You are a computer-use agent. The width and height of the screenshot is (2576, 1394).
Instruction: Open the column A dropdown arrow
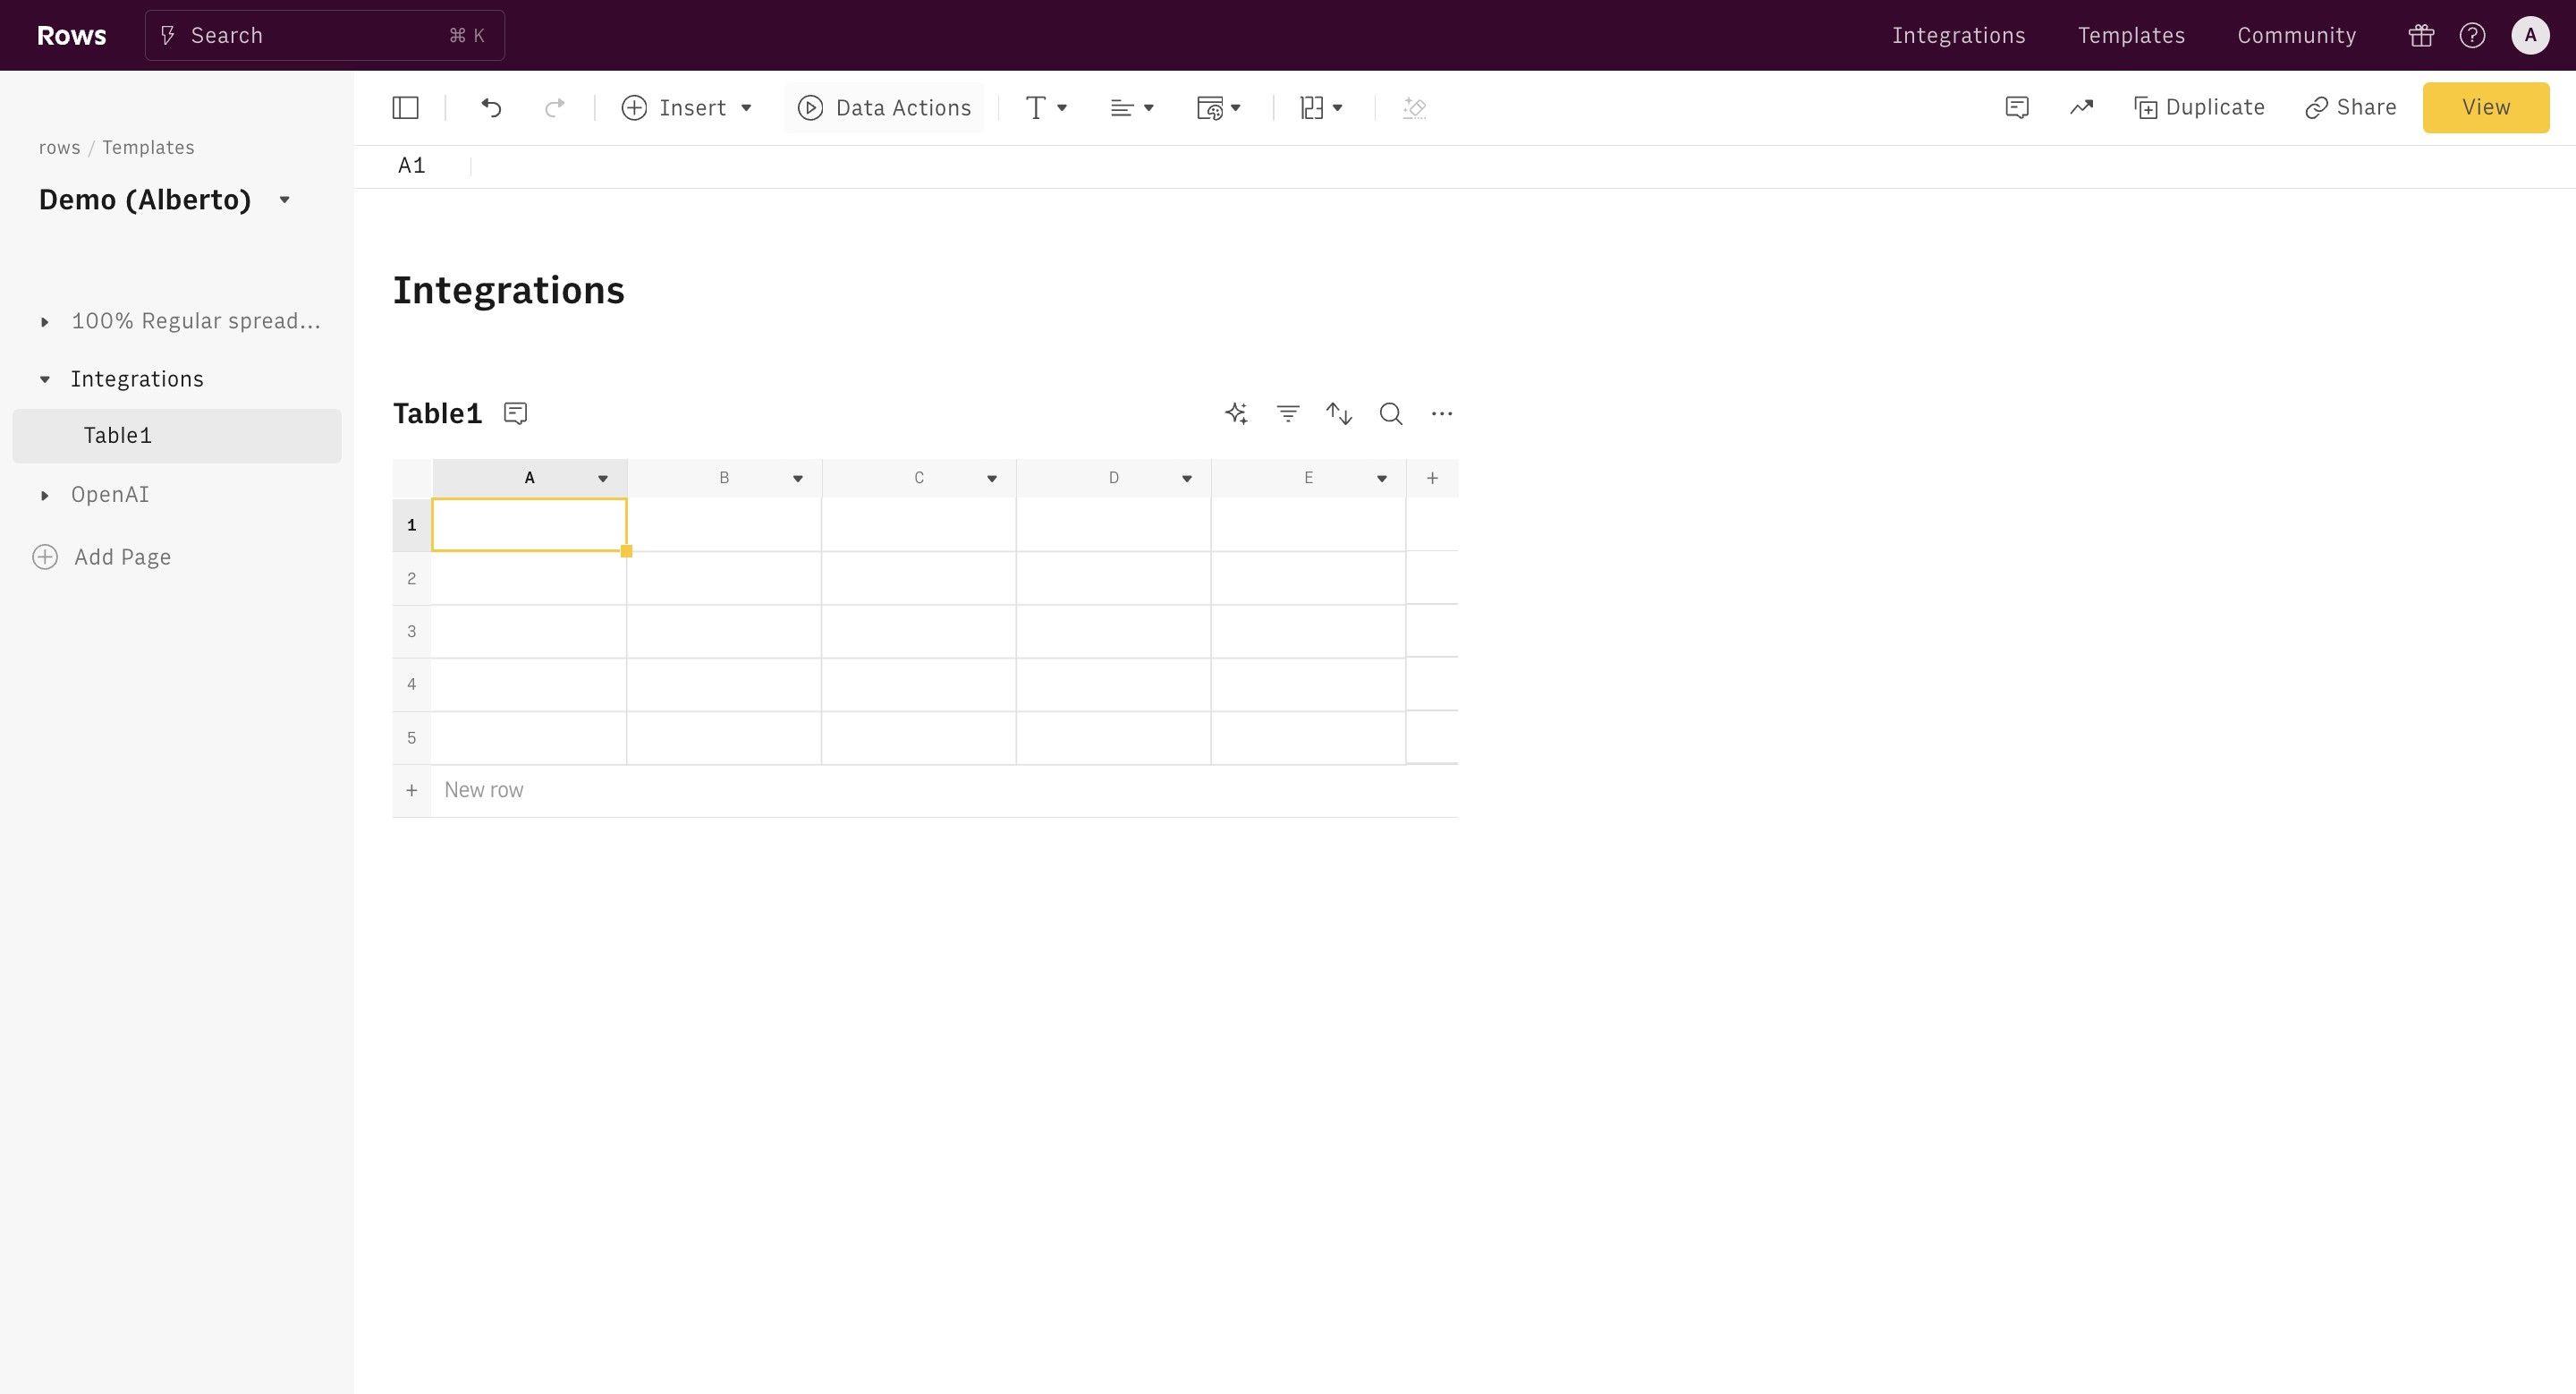coord(603,479)
